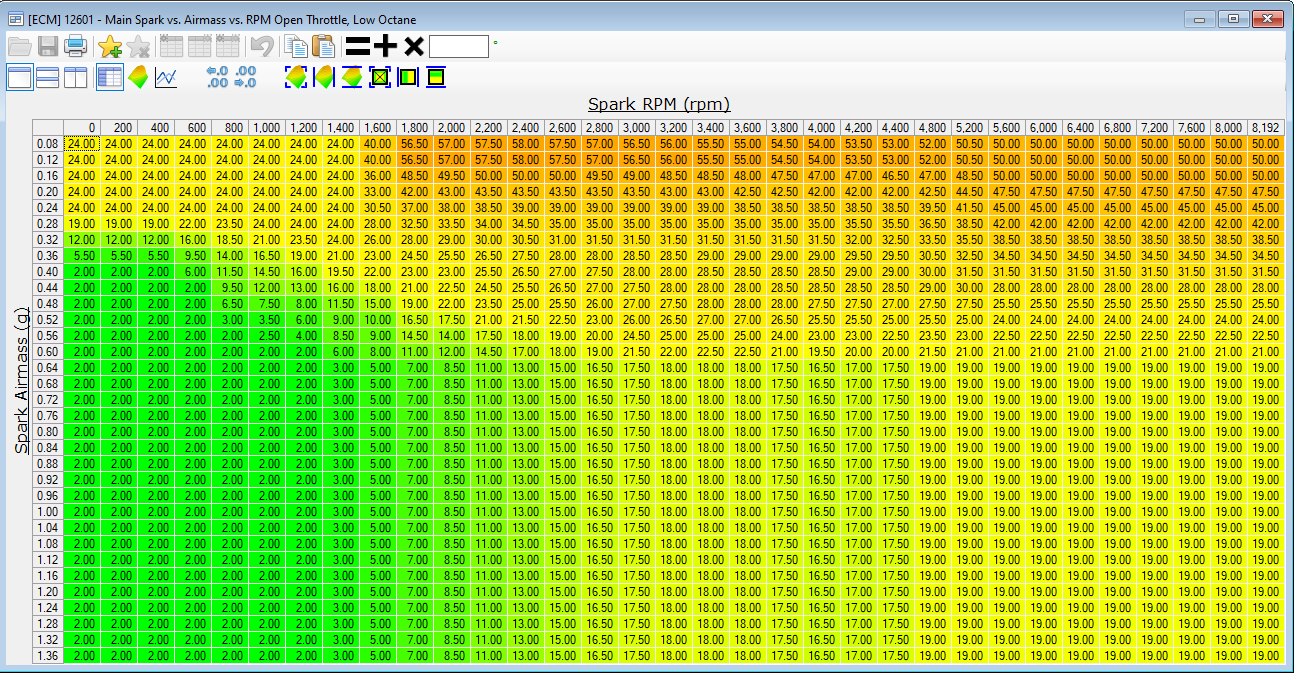Image resolution: width=1294 pixels, height=674 pixels.
Task: Click the square vertical interpolate icon
Action: [435, 77]
